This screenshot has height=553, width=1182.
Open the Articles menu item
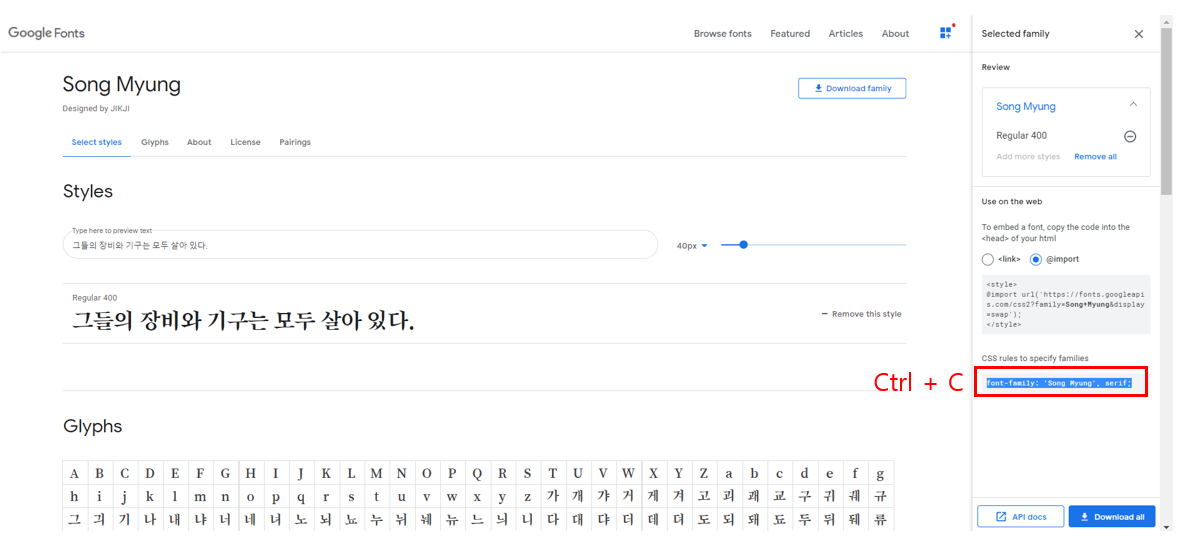point(846,34)
